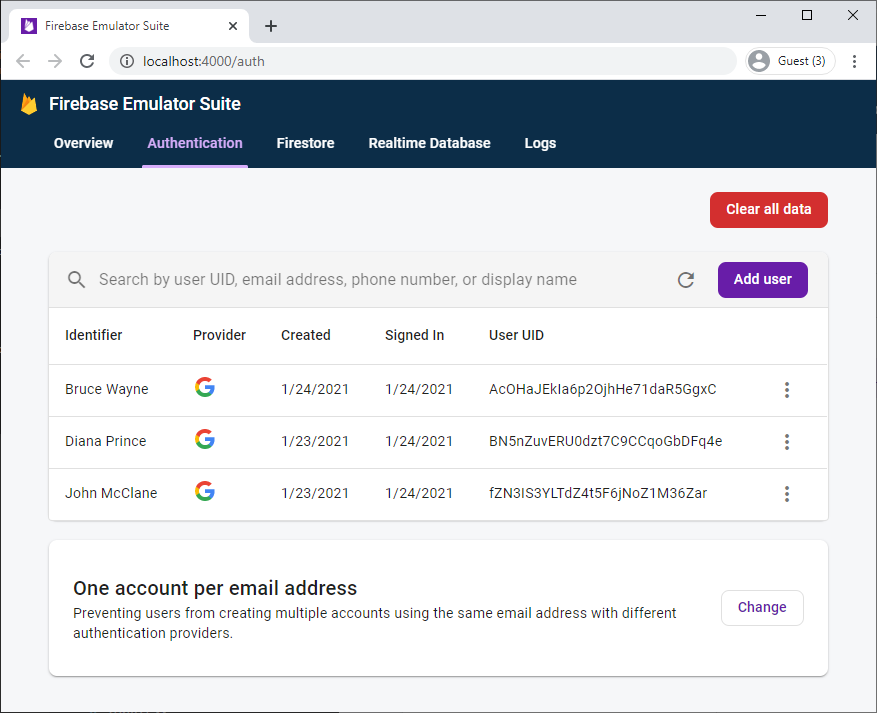Go to the Realtime Database tab
Screen dimensions: 877x713
[x=429, y=143]
